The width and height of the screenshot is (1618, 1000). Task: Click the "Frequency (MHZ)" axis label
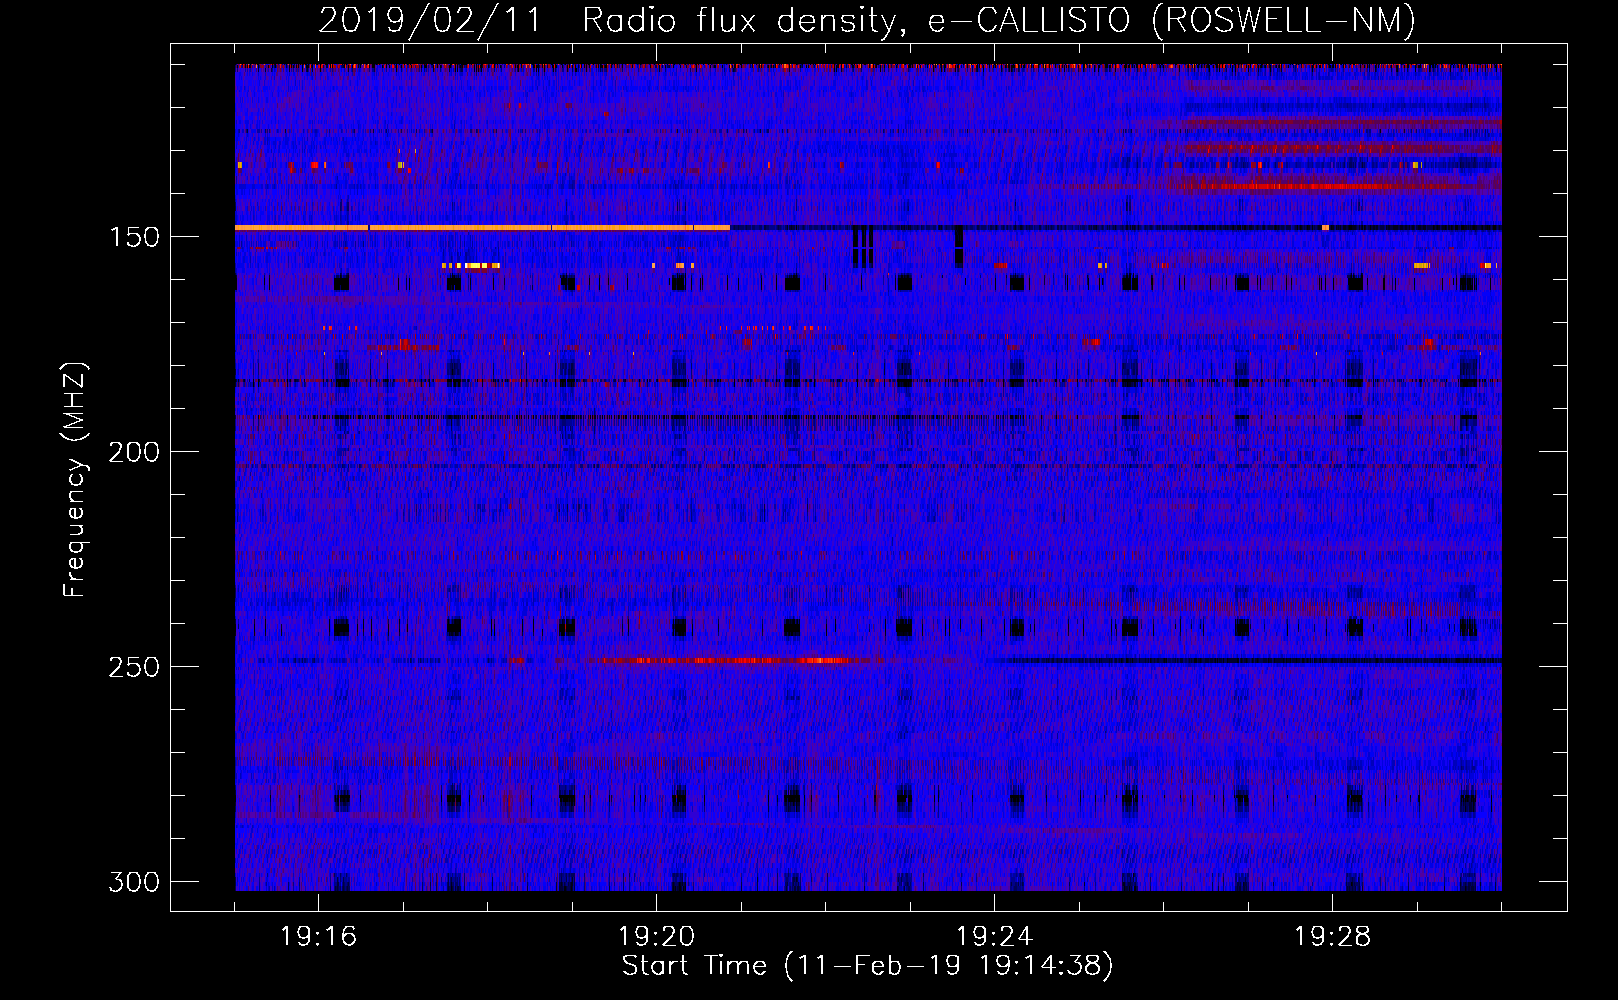75,479
